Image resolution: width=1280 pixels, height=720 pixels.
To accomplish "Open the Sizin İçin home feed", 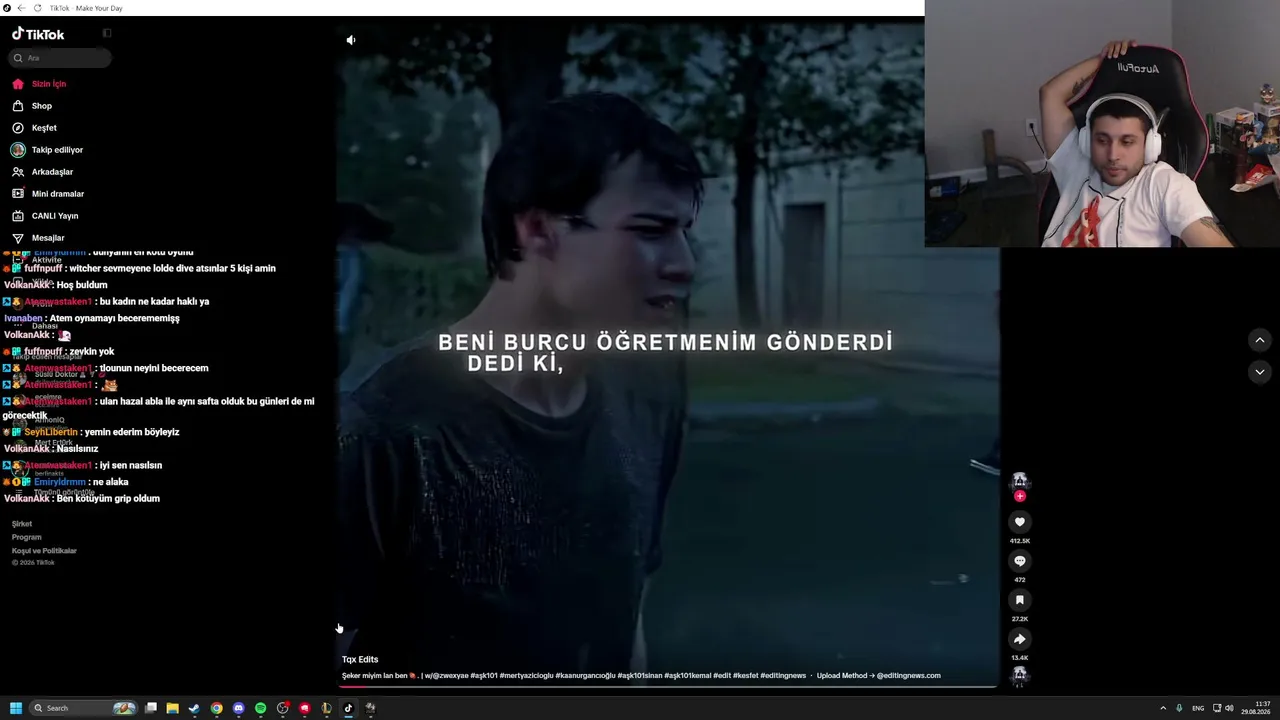I will point(39,84).
